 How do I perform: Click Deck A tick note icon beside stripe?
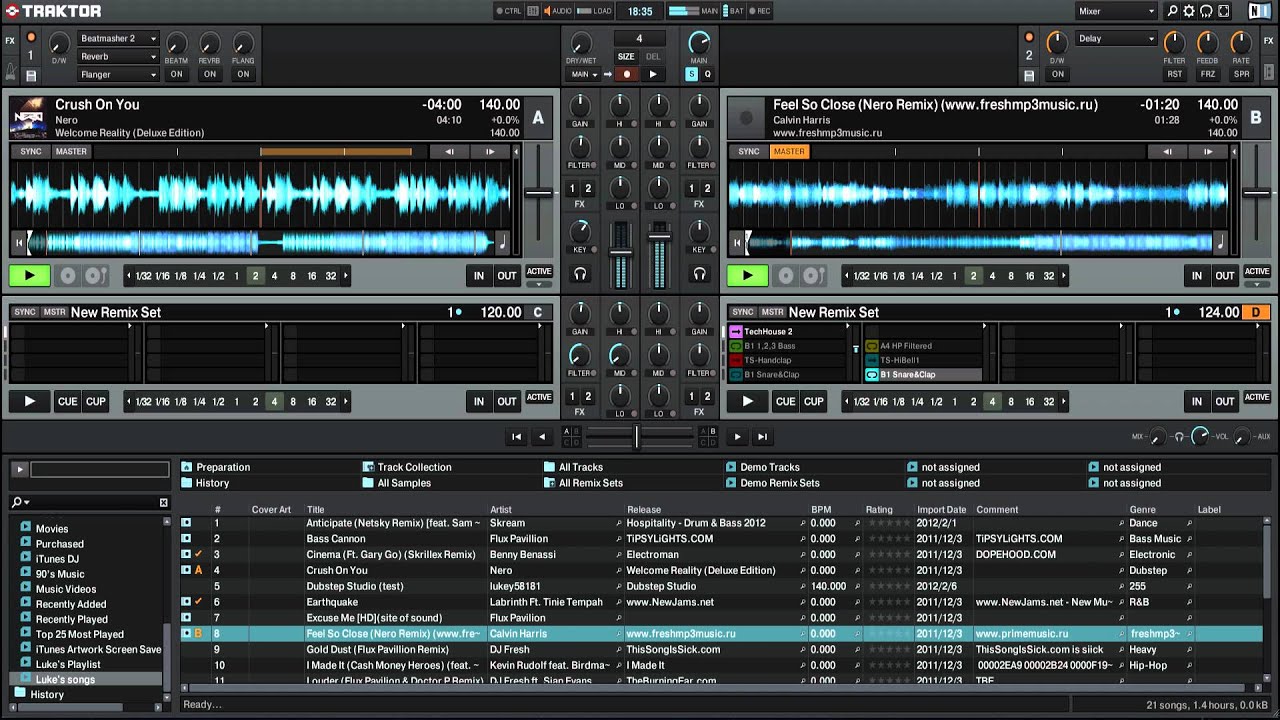coord(502,242)
